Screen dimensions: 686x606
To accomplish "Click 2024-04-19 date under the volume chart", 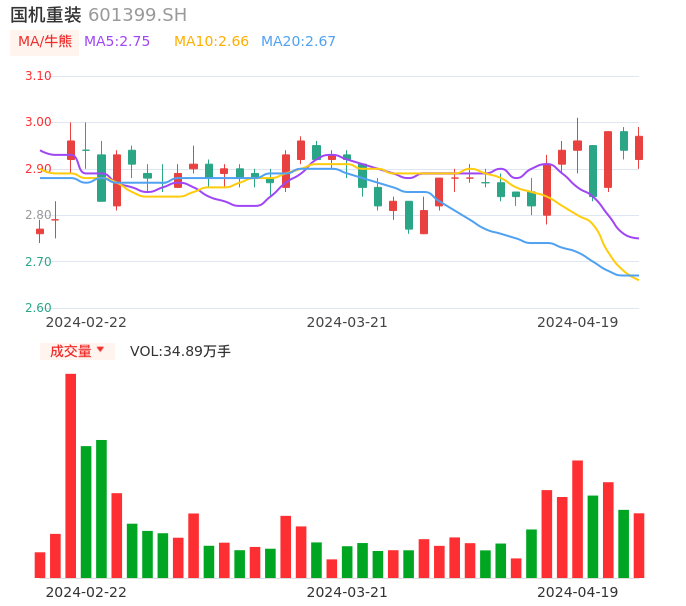I will (578, 592).
